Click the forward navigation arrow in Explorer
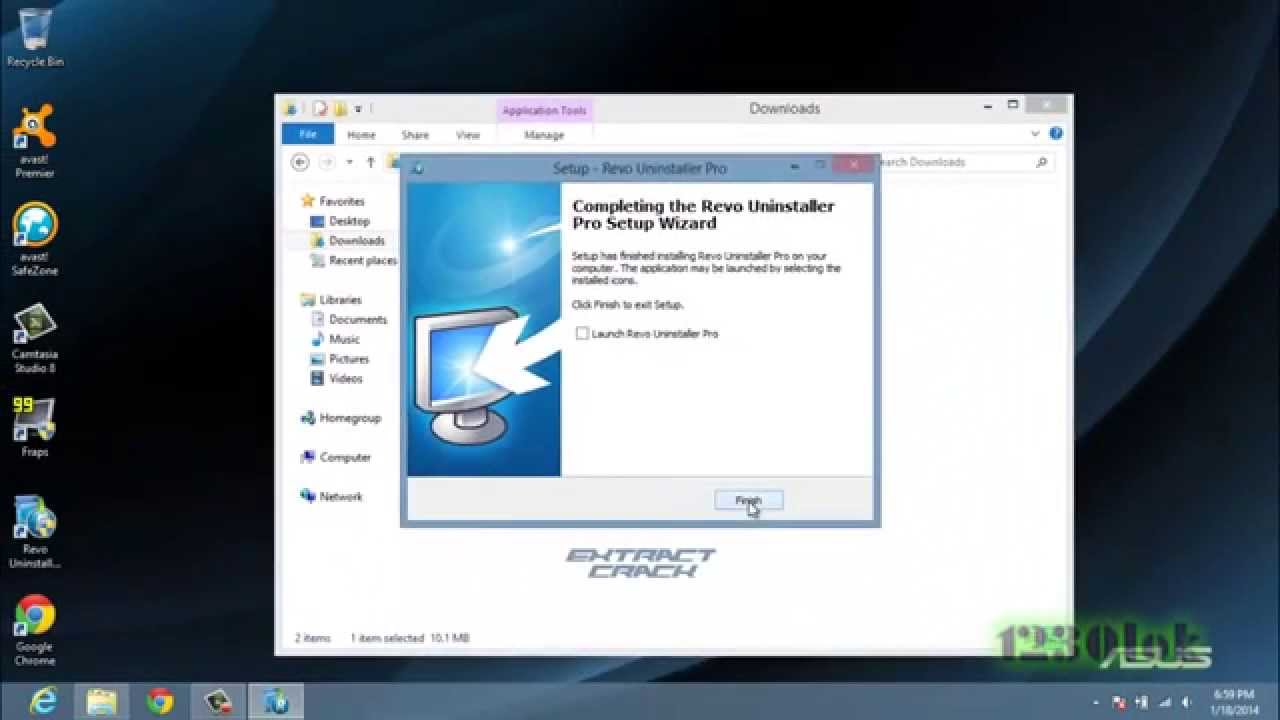The height and width of the screenshot is (720, 1280). (x=326, y=162)
